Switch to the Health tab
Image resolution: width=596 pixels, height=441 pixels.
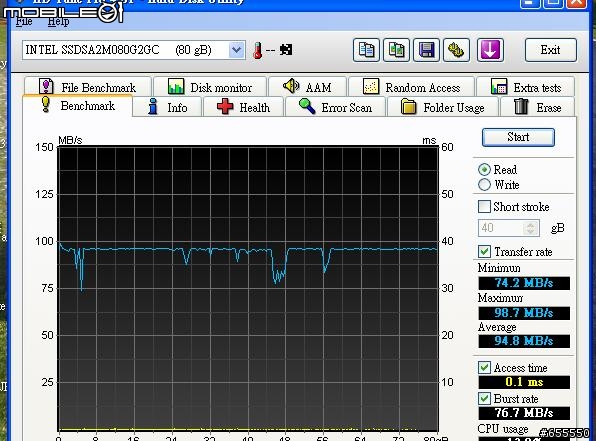244,107
